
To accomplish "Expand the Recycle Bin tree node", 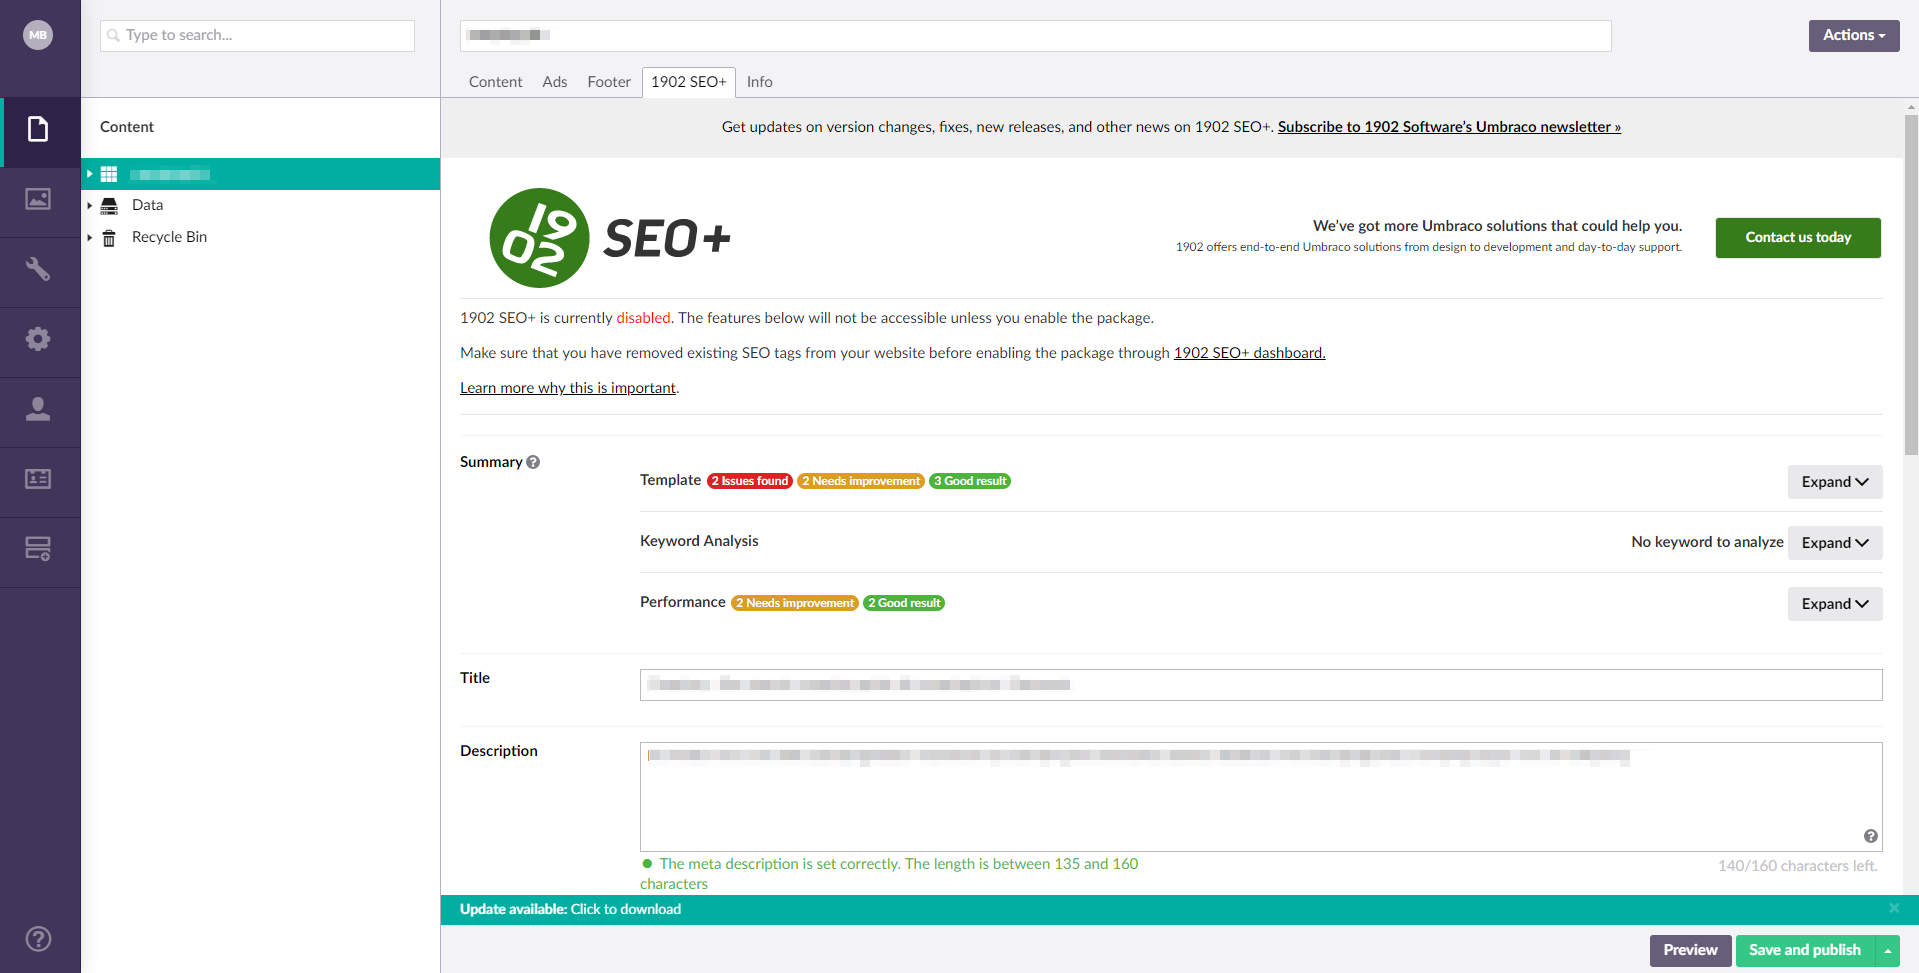I will [x=89, y=237].
